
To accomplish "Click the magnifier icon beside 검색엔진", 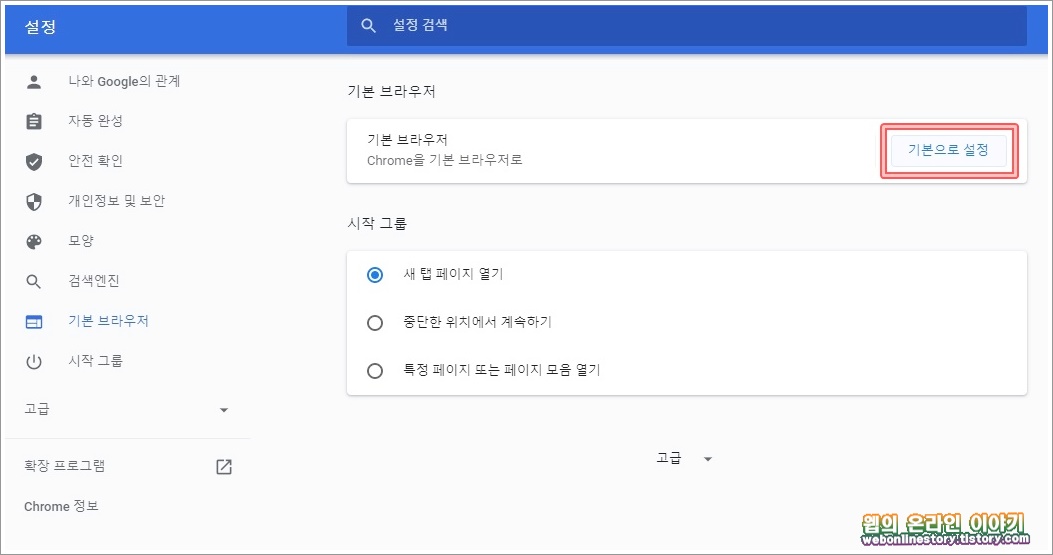I will [34, 282].
